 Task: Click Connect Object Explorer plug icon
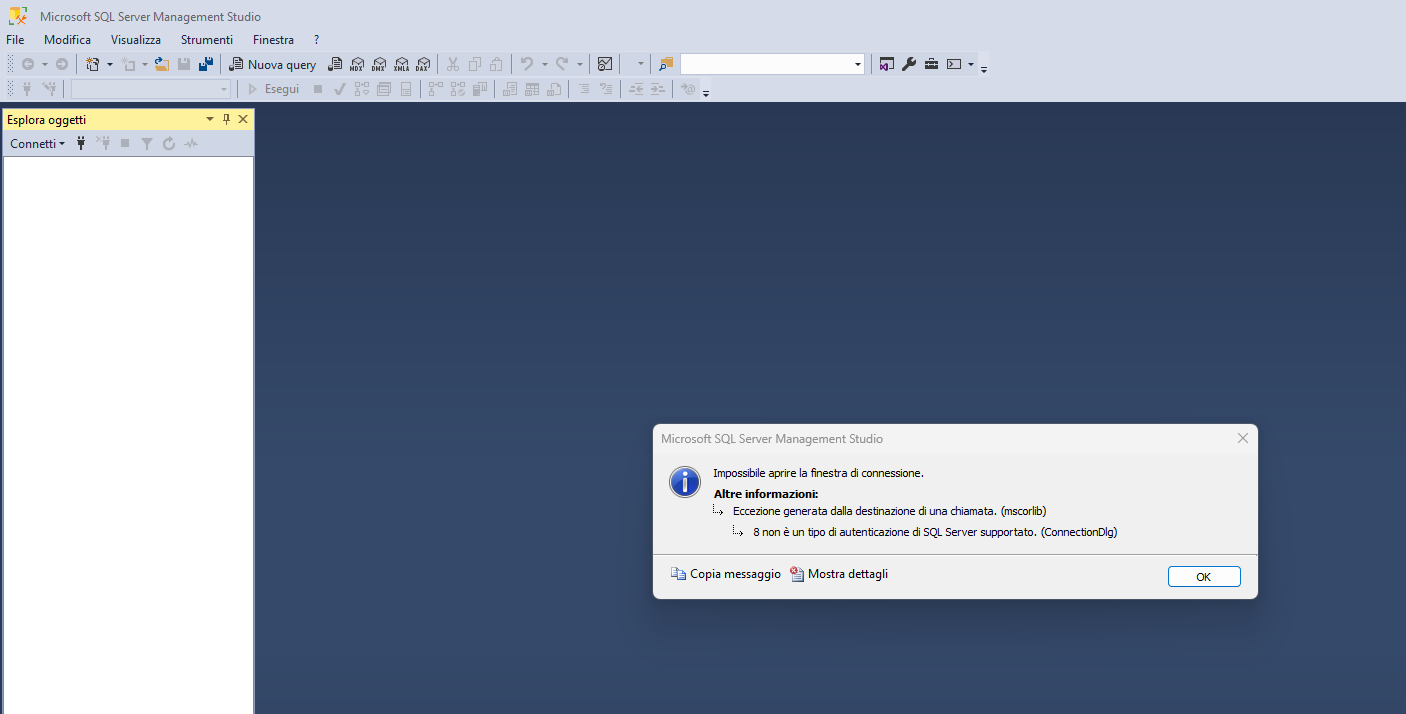click(81, 144)
